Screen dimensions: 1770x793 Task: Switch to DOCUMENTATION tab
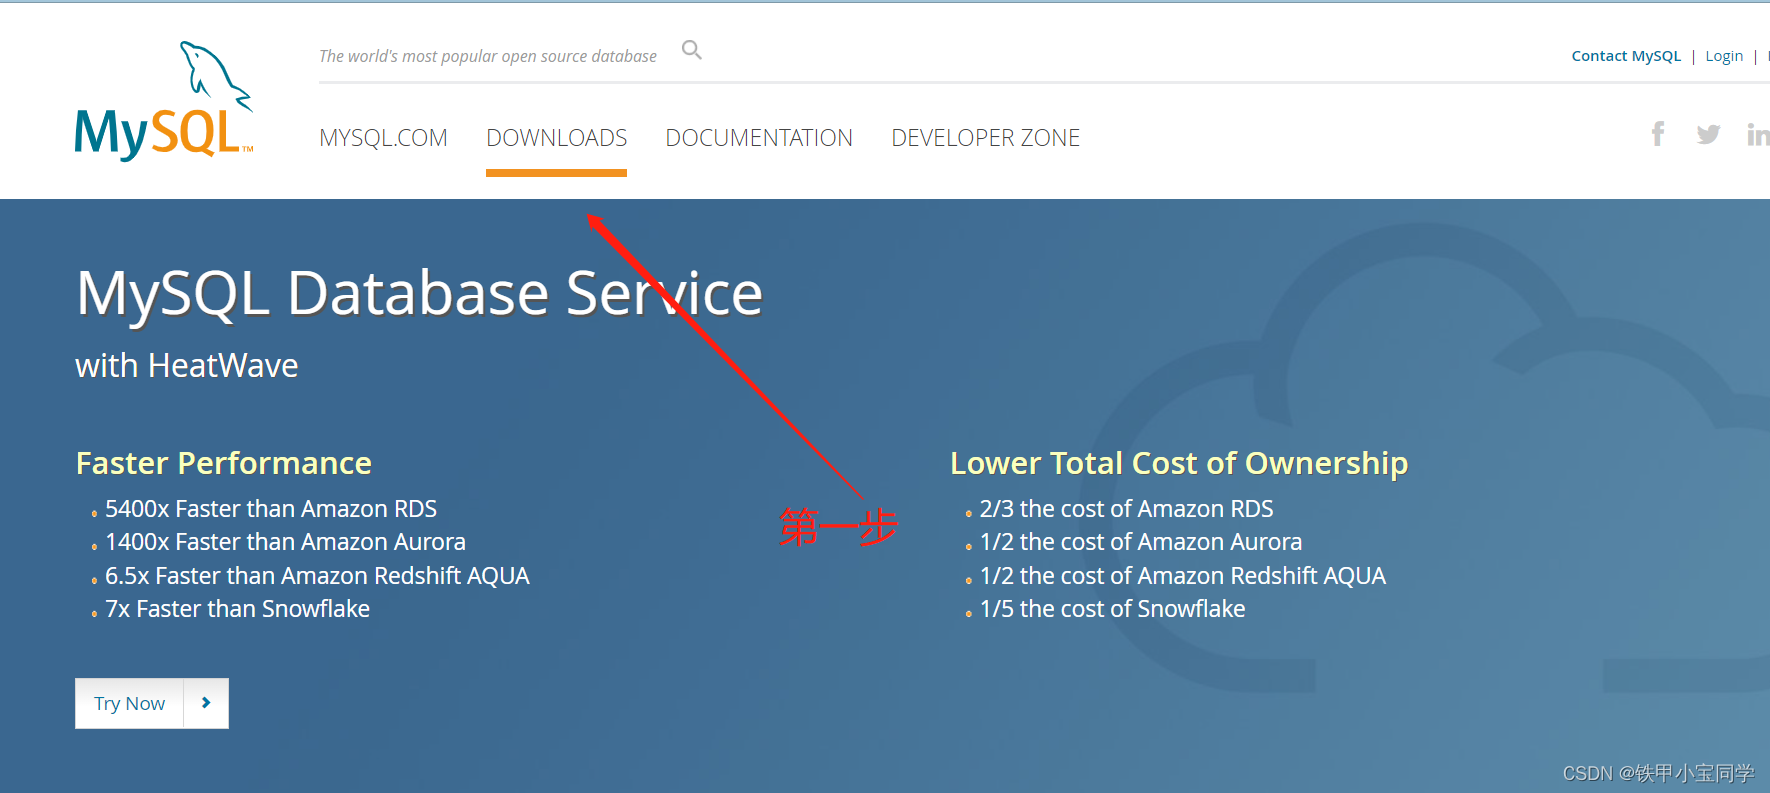pos(759,138)
